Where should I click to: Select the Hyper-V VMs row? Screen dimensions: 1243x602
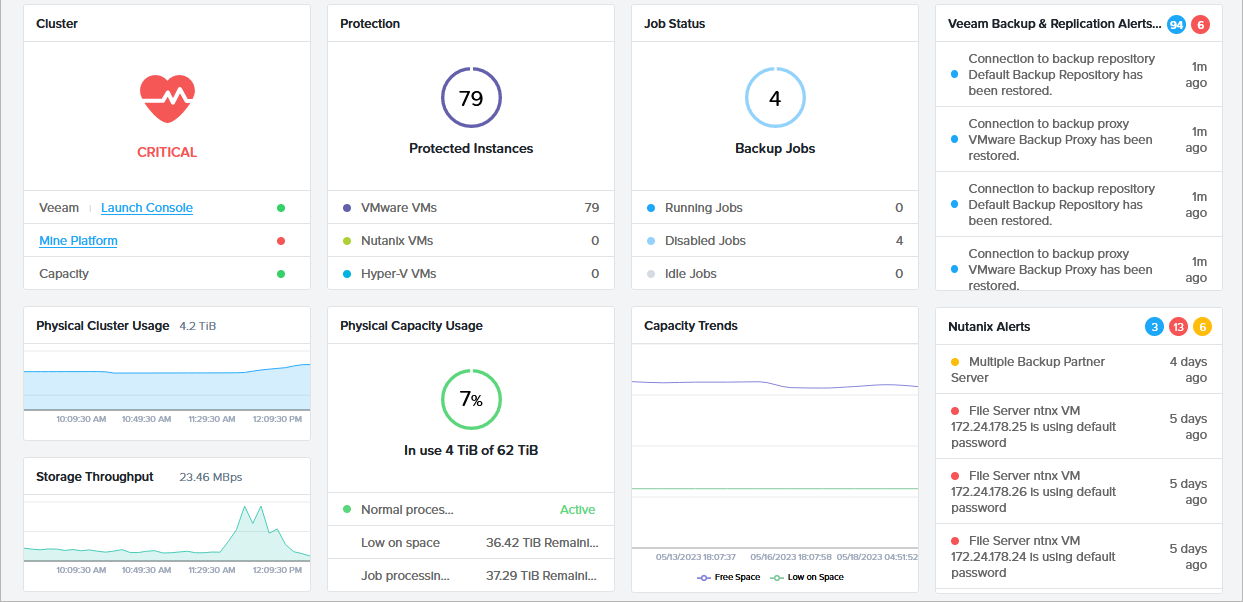[471, 274]
